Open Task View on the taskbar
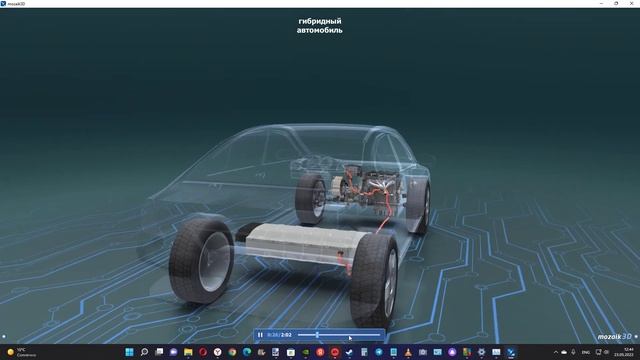The image size is (640, 360). coord(159,352)
